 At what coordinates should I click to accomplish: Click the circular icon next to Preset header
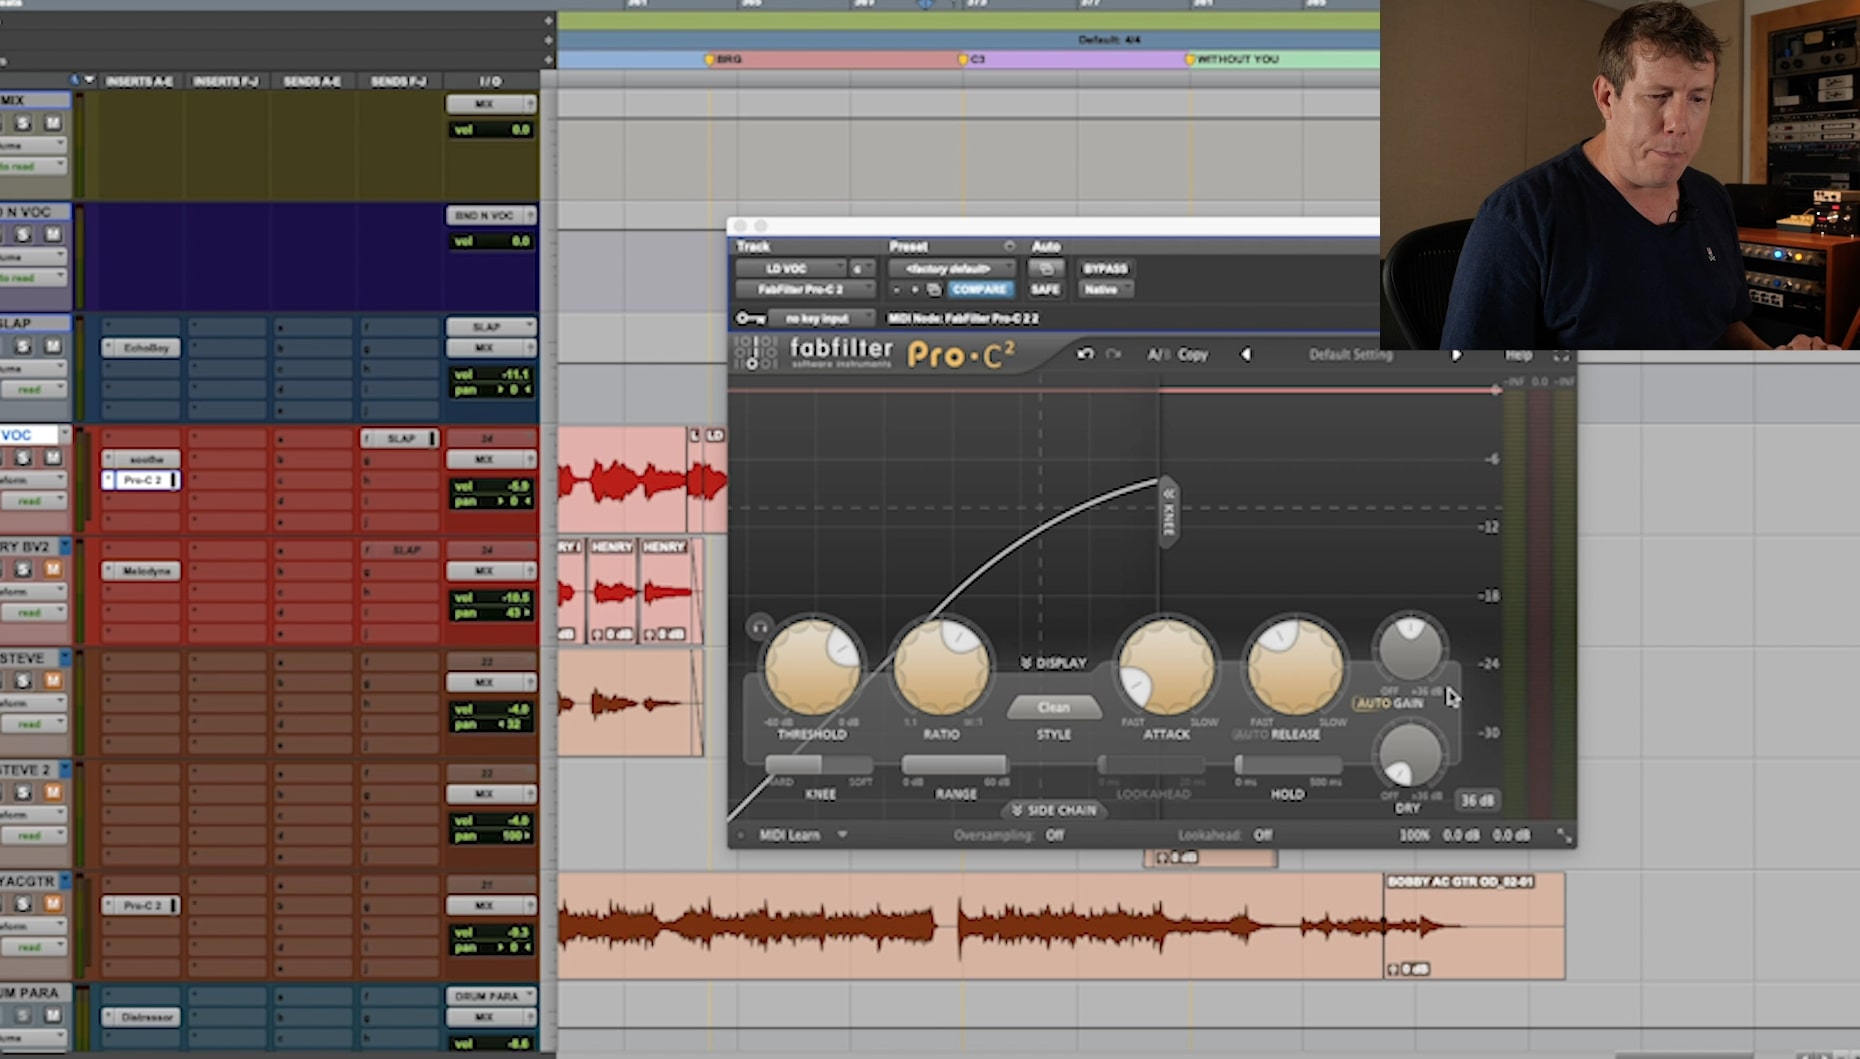[1009, 246]
